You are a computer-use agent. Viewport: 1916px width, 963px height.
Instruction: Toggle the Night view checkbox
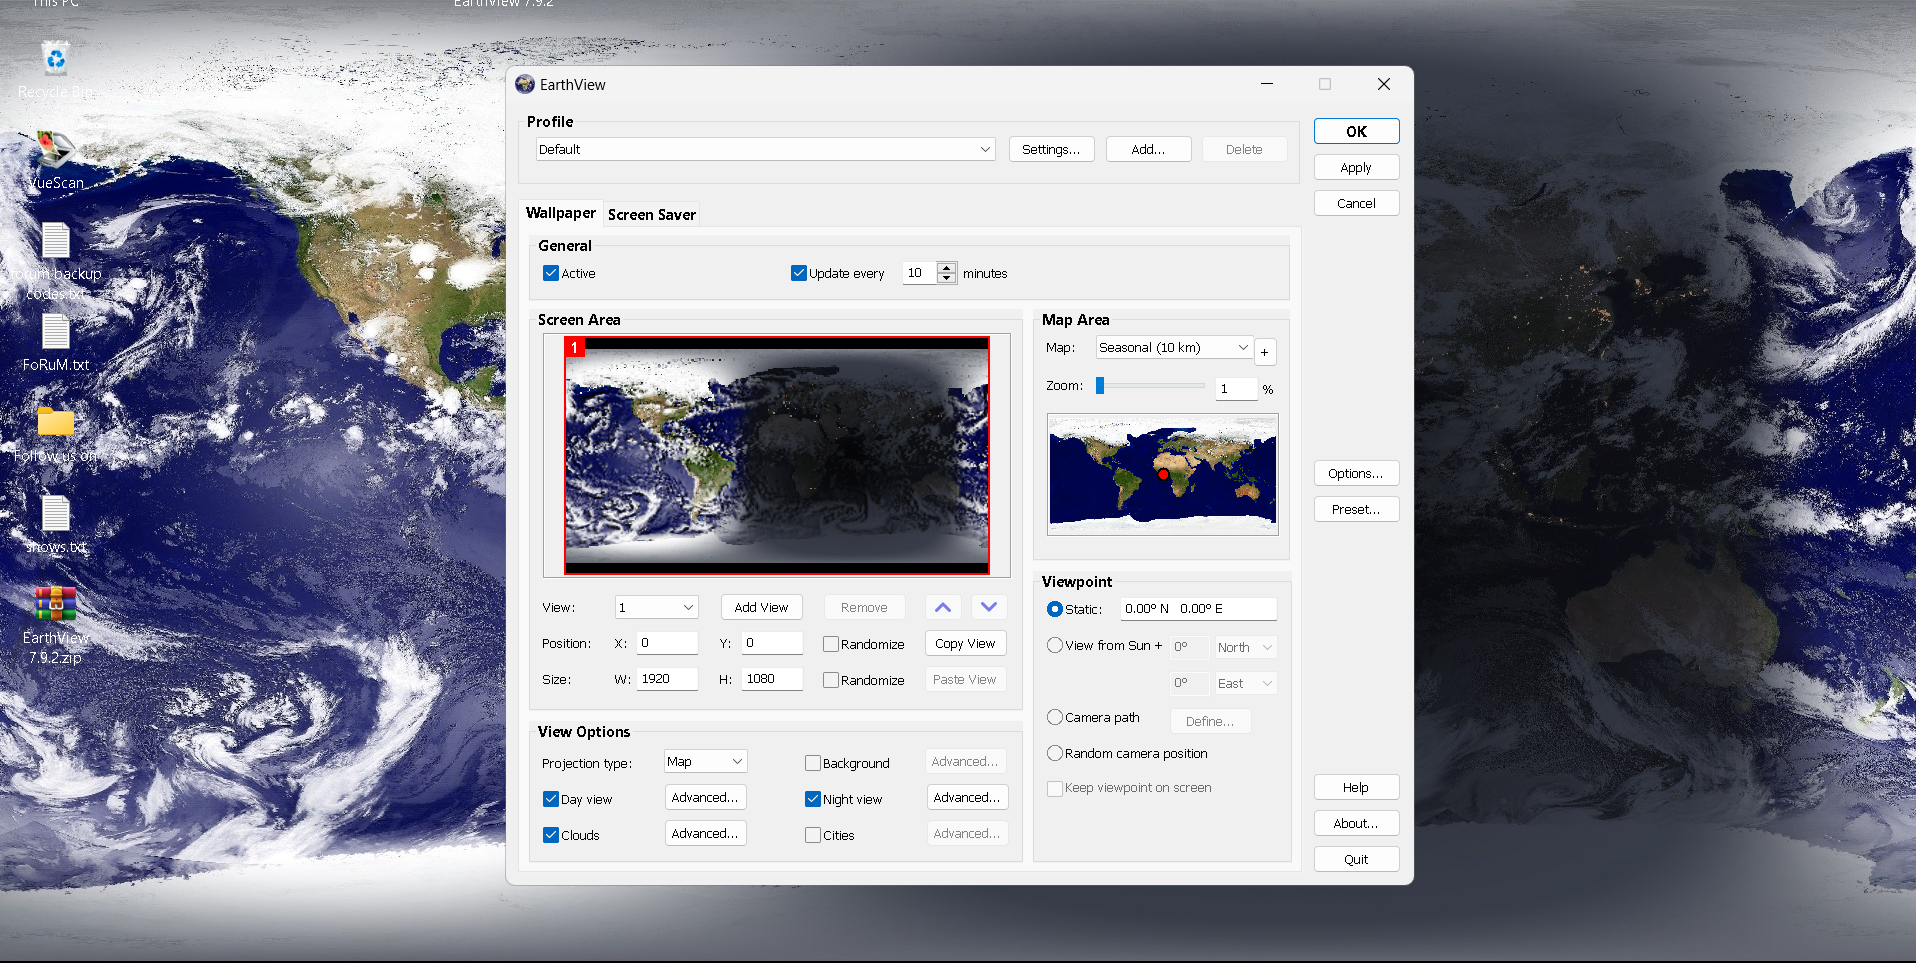(x=813, y=799)
